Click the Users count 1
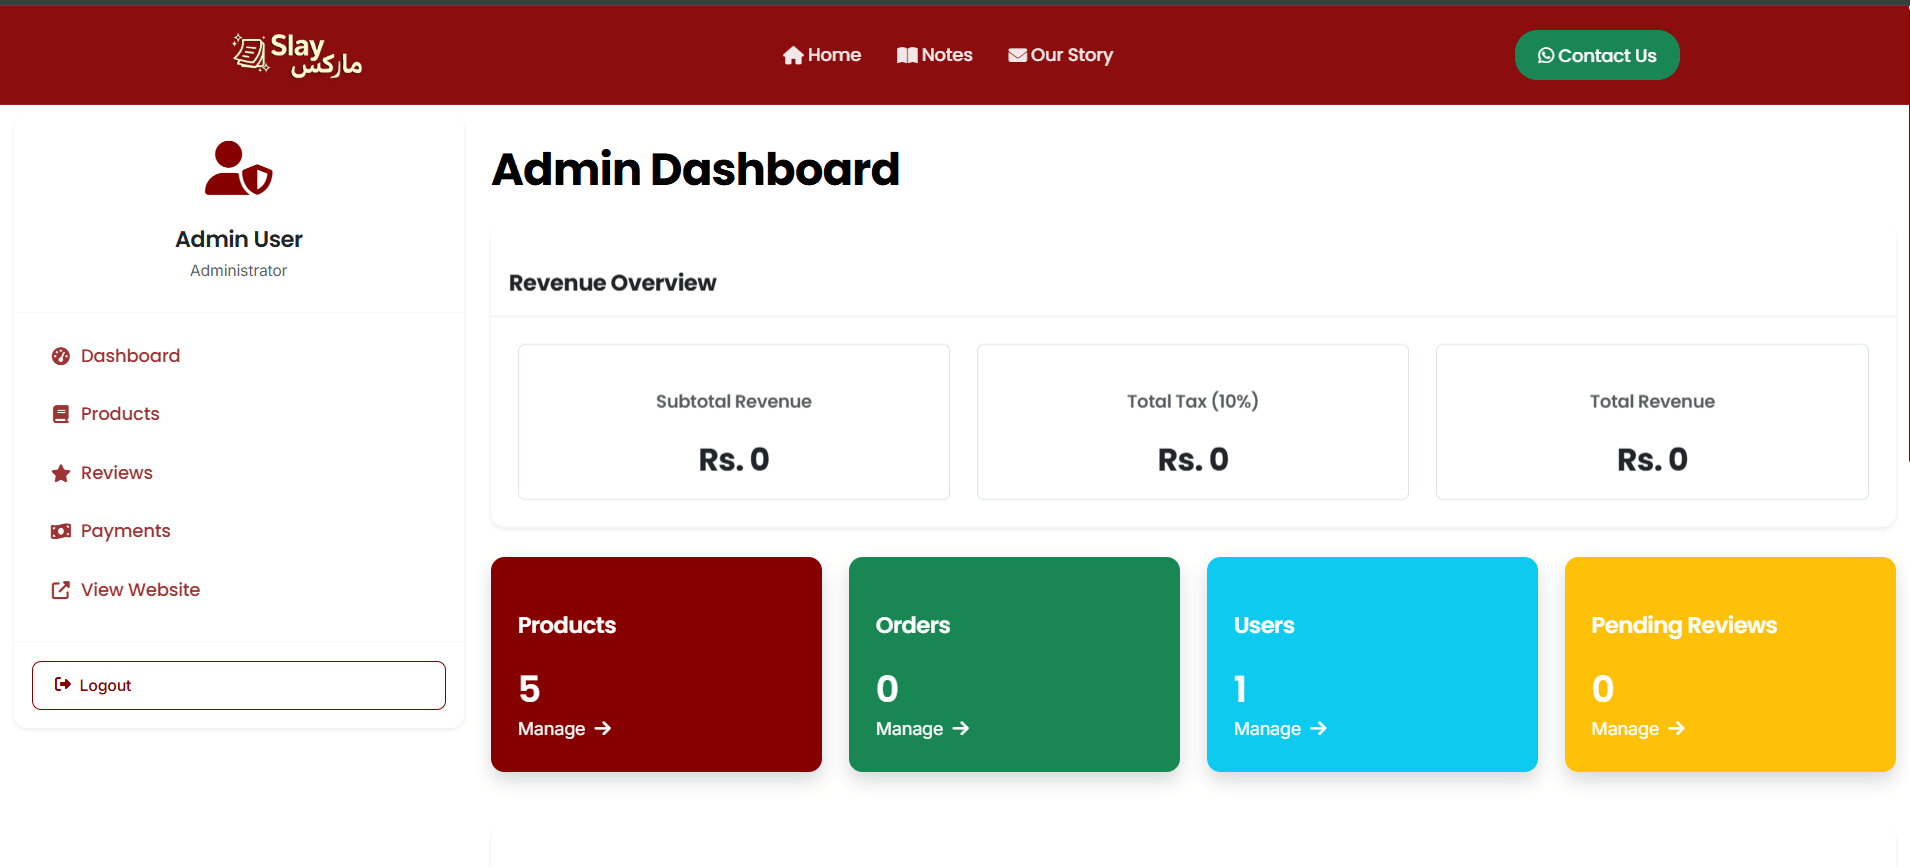Image resolution: width=1910 pixels, height=867 pixels. coord(1240,689)
